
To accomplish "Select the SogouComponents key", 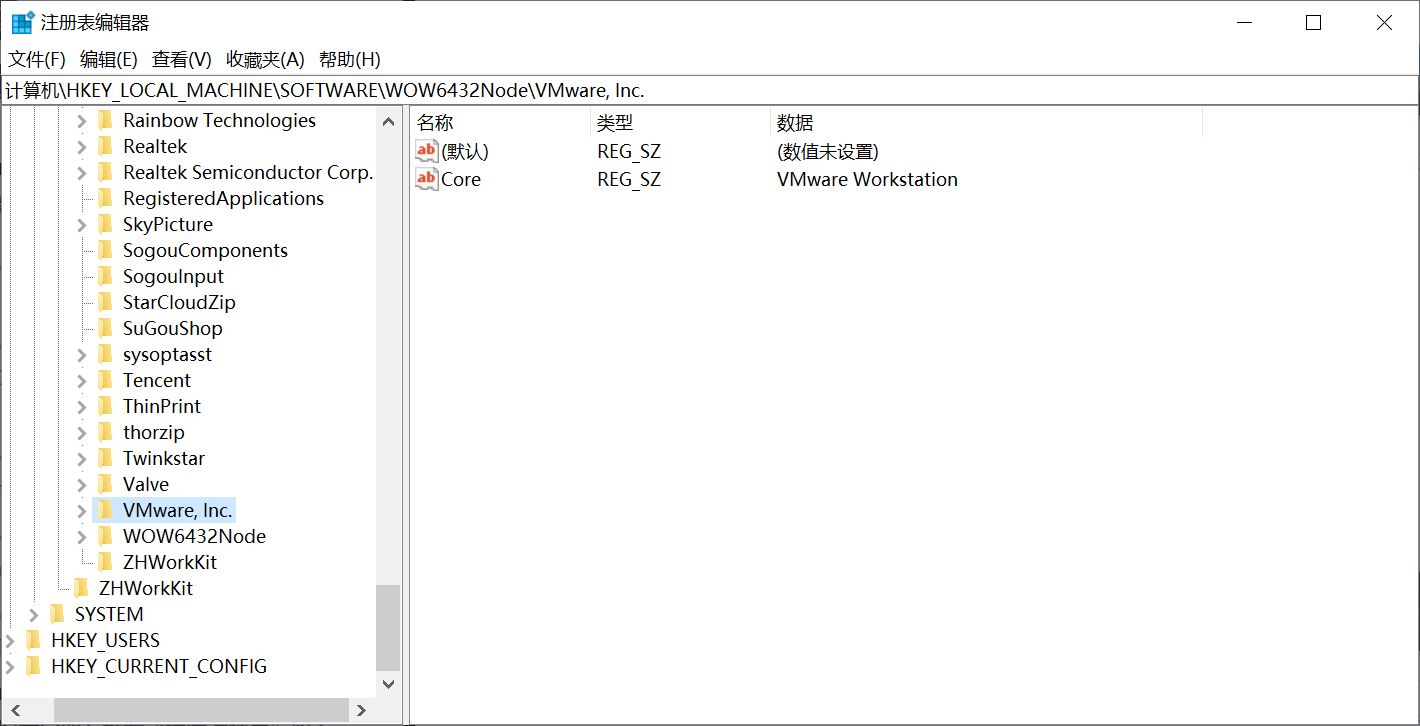I will [x=205, y=250].
